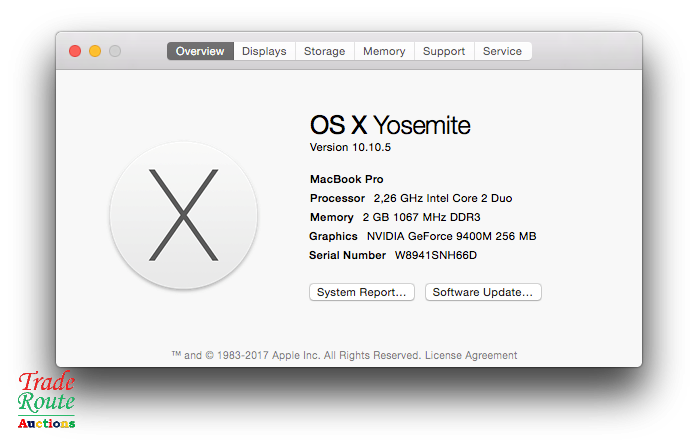Screen dimensions: 698x447
Task: Open the Displays tab
Action: [264, 51]
